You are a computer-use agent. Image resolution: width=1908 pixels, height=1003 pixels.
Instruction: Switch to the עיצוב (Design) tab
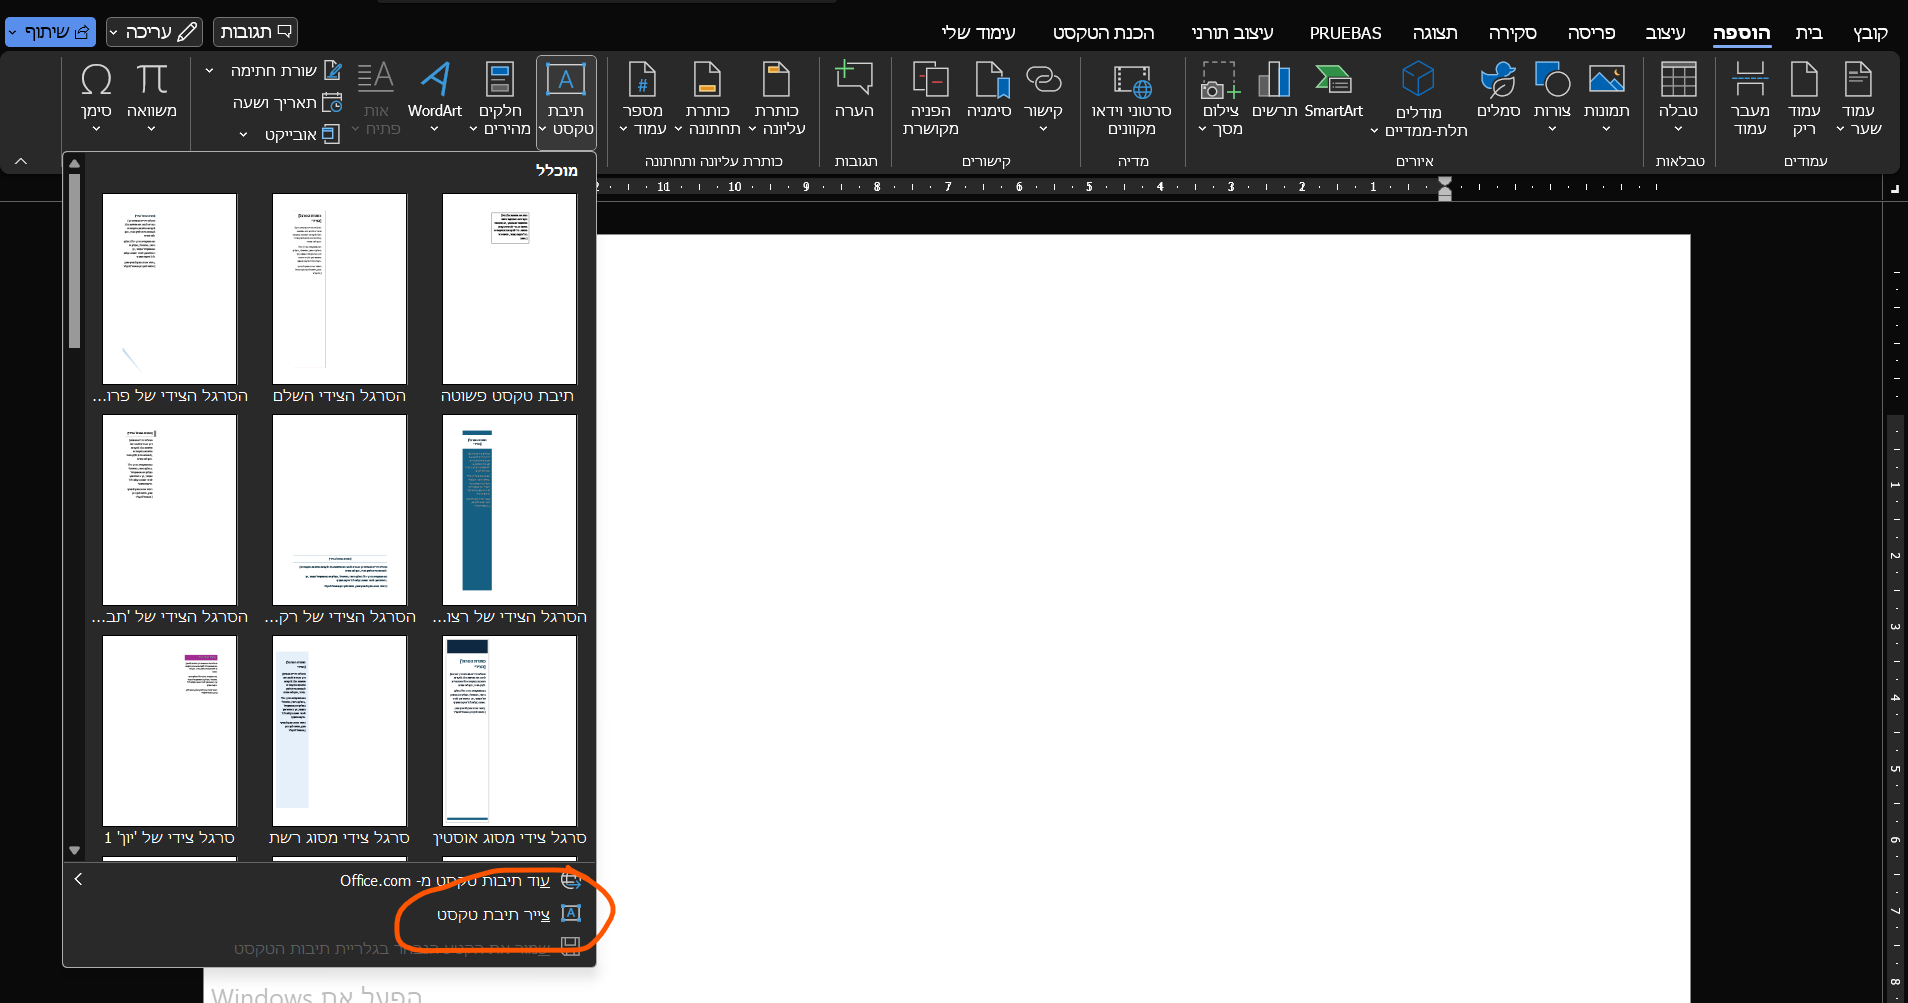point(1665,33)
